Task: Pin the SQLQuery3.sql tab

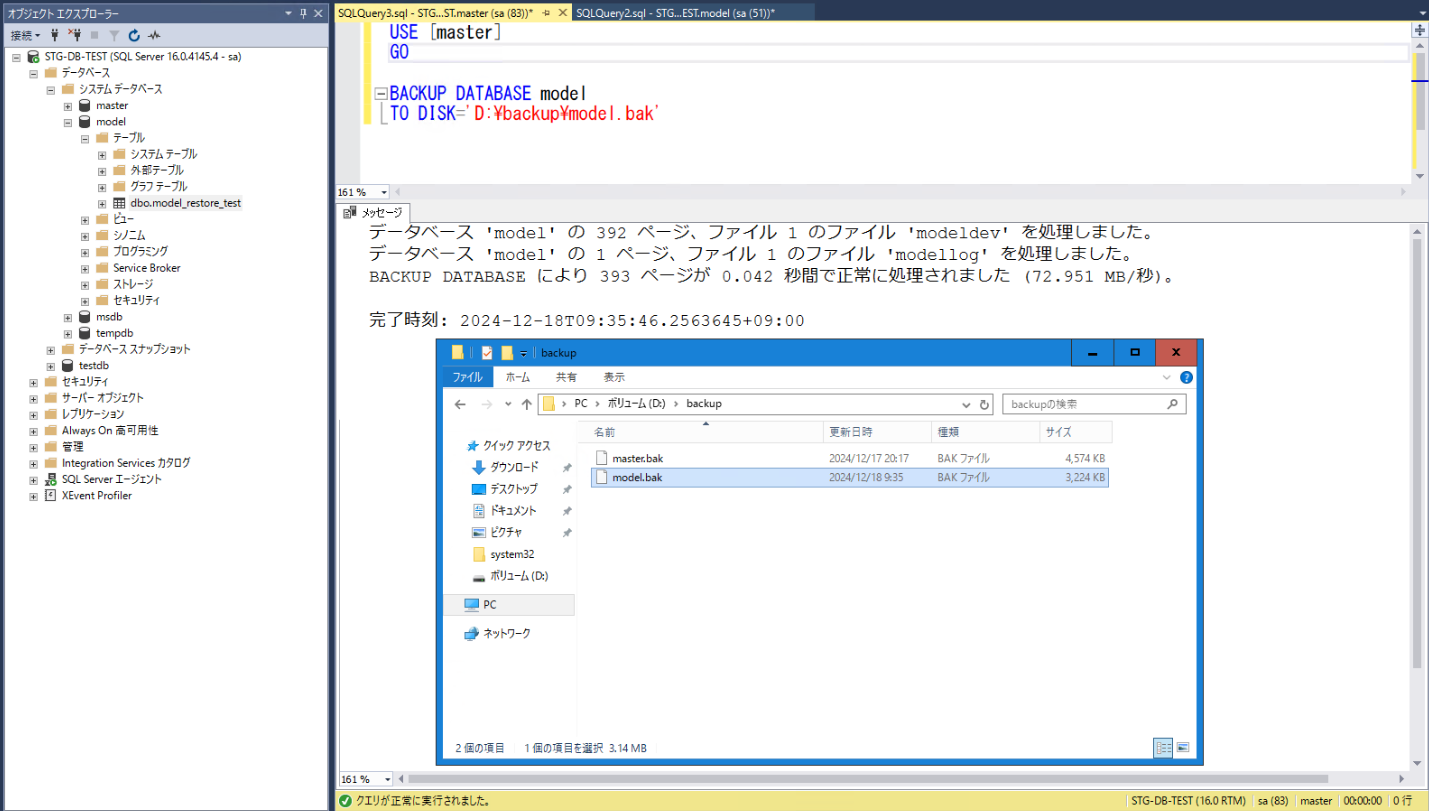Action: point(546,12)
